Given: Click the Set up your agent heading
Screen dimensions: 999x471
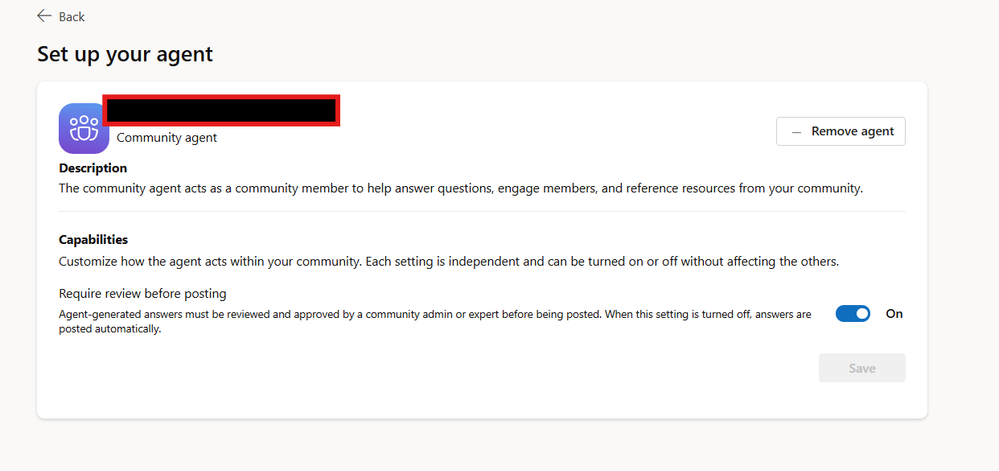Looking at the screenshot, I should 125,54.
